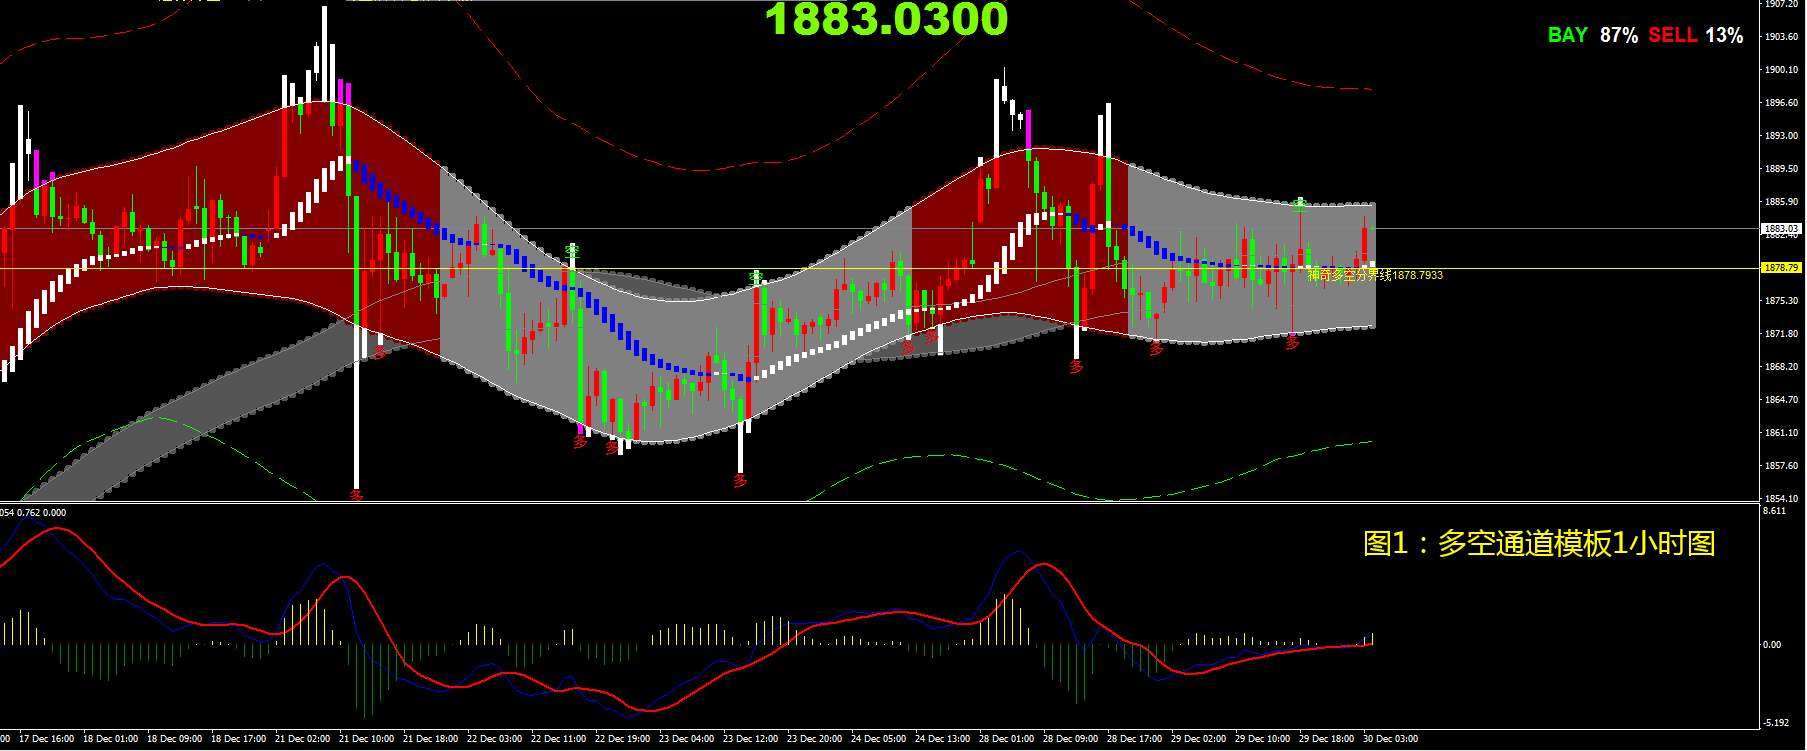Image resolution: width=1807 pixels, height=751 pixels.
Task: Select the 21 Dec 10:00 time axis label
Action: click(x=367, y=740)
